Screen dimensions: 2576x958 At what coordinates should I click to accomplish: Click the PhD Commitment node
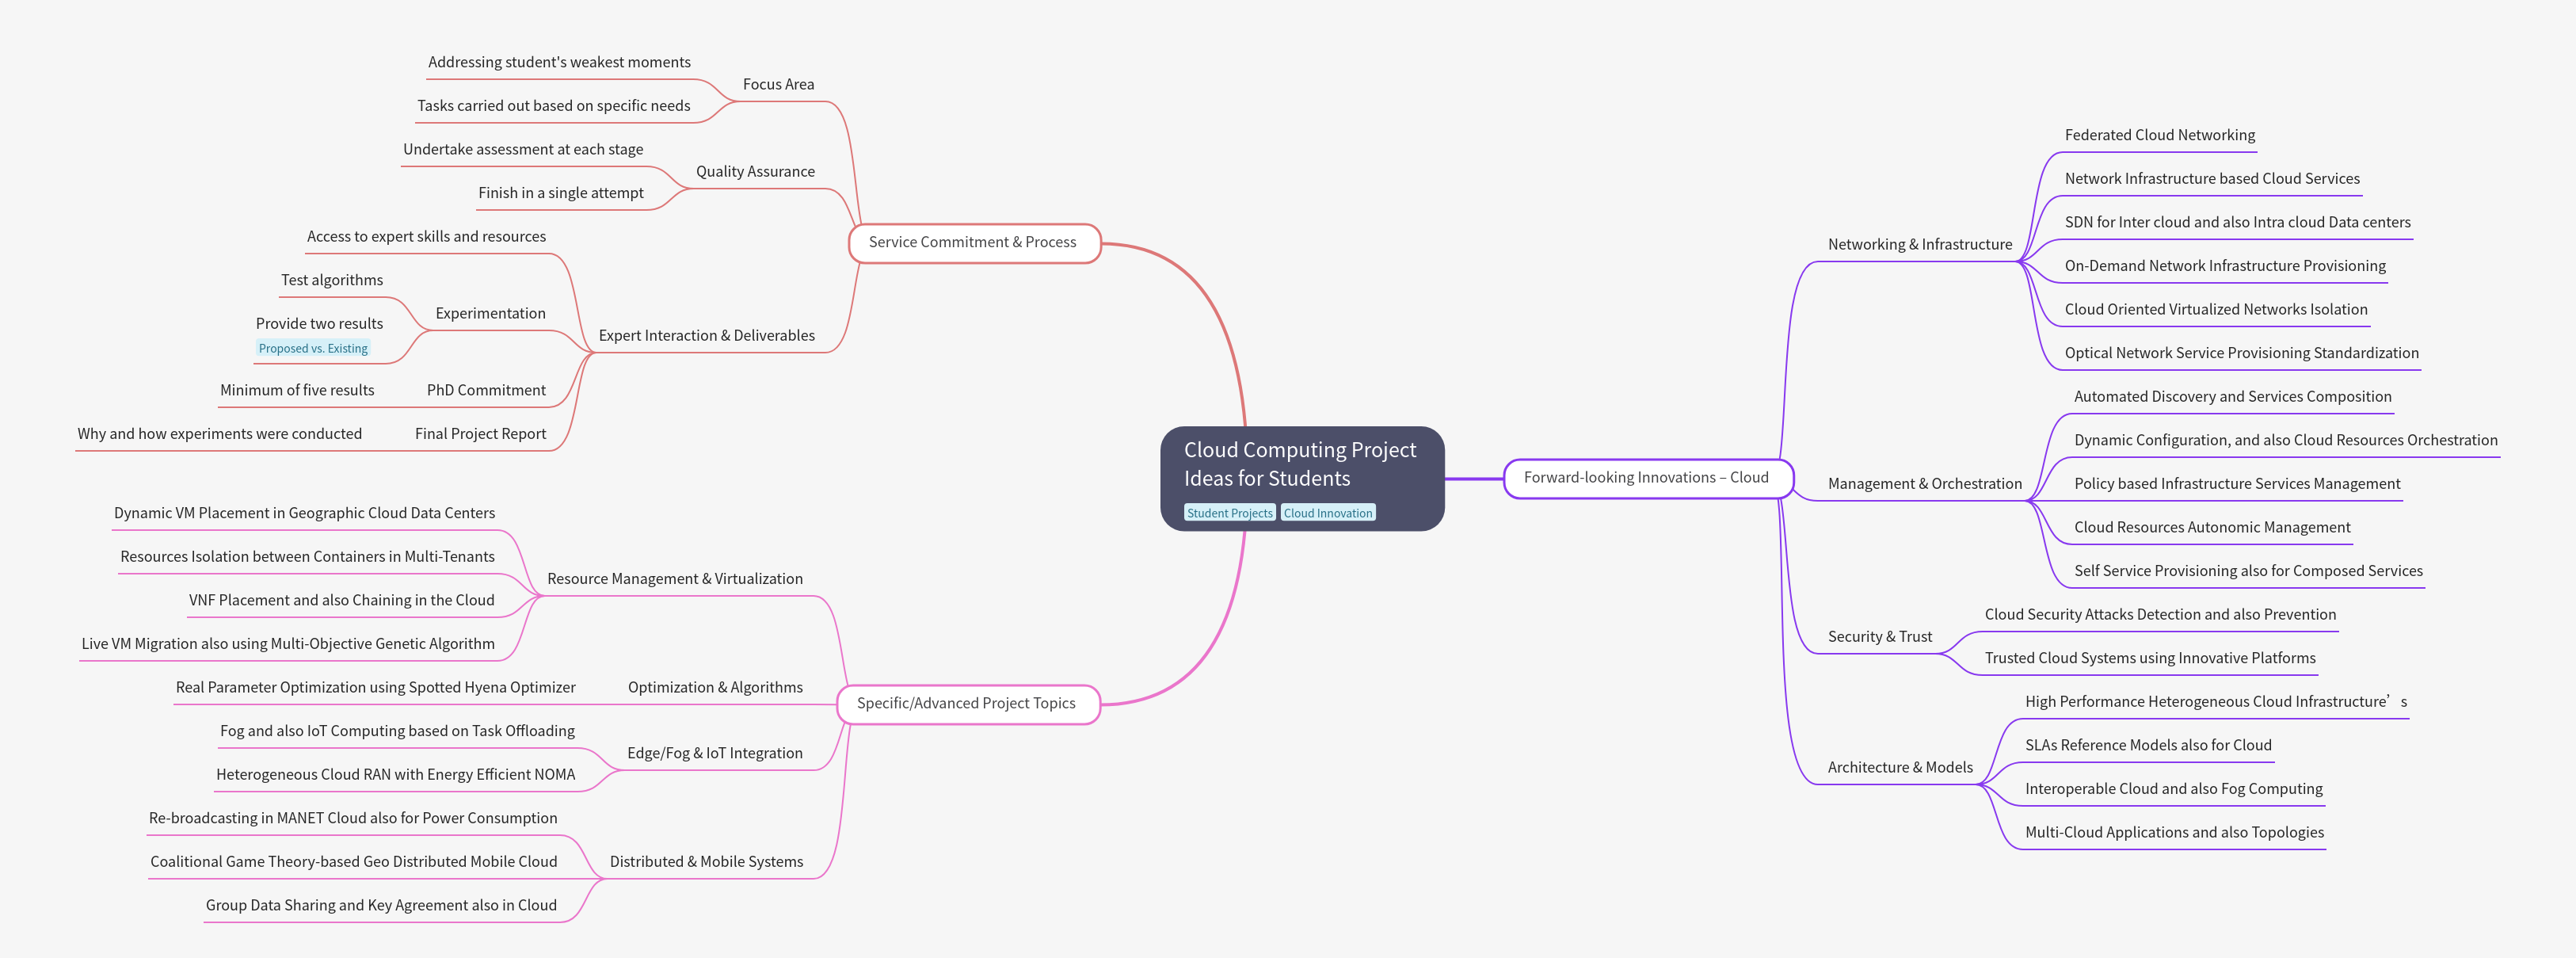click(x=485, y=390)
